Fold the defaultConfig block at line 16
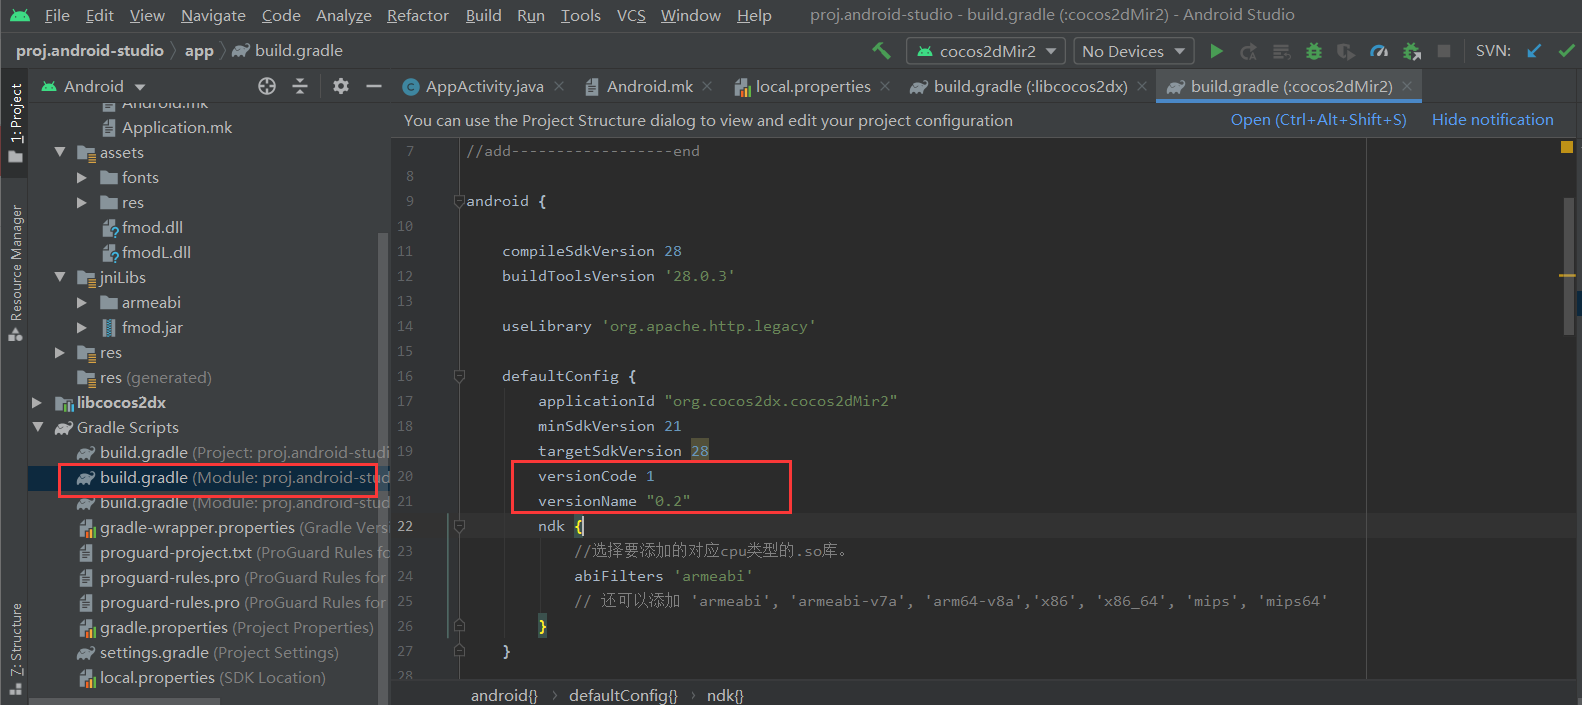 point(459,376)
